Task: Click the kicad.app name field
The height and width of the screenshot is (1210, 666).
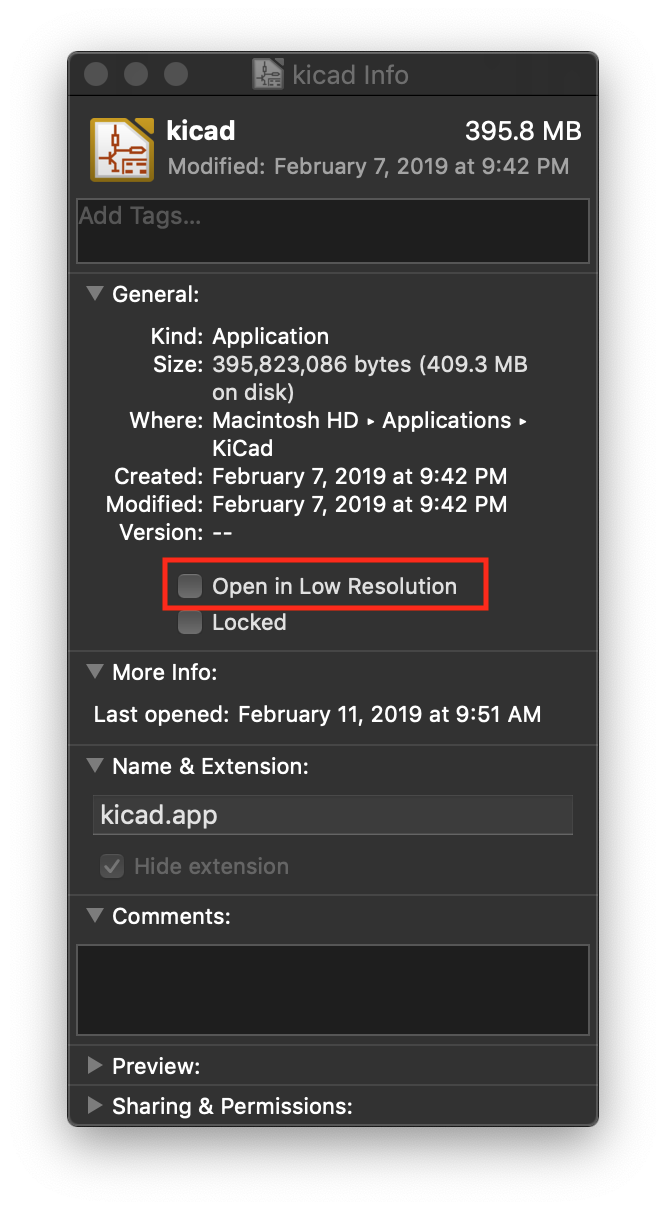Action: (332, 815)
